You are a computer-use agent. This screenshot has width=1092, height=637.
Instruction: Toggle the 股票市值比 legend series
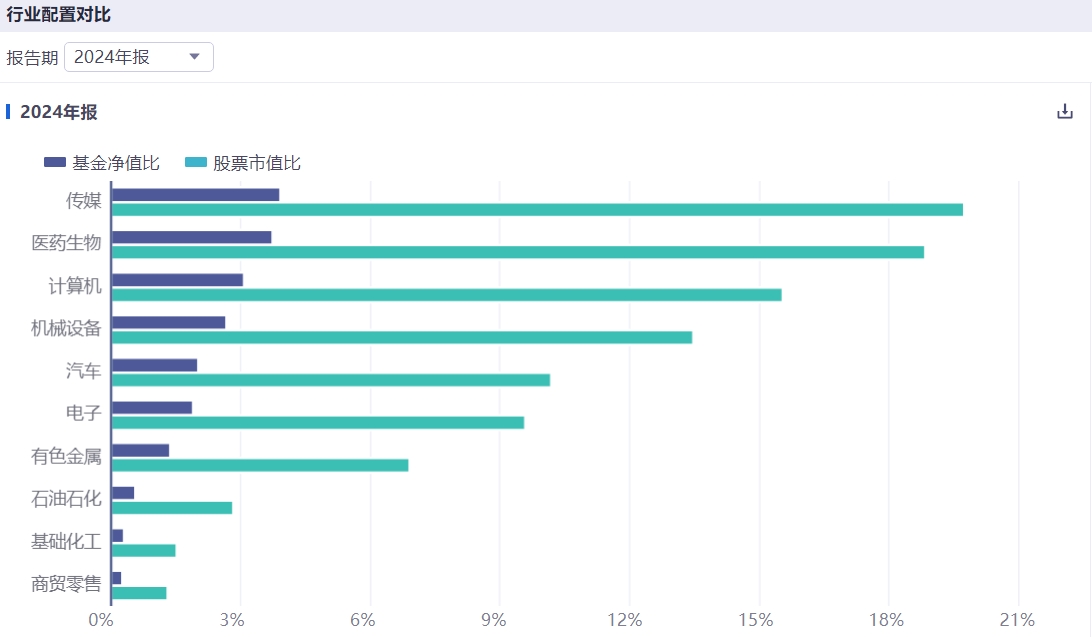point(256,163)
